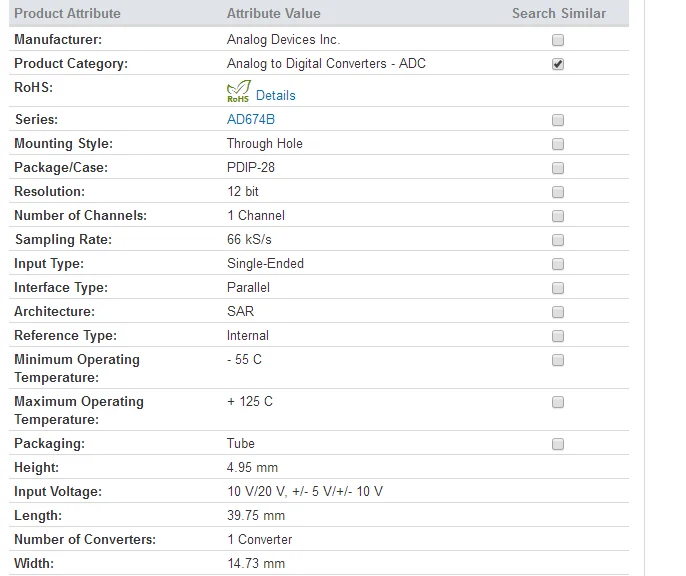Viewport: 686px width, 576px height.
Task: Click the Parallel interface value
Action: [x=248, y=287]
